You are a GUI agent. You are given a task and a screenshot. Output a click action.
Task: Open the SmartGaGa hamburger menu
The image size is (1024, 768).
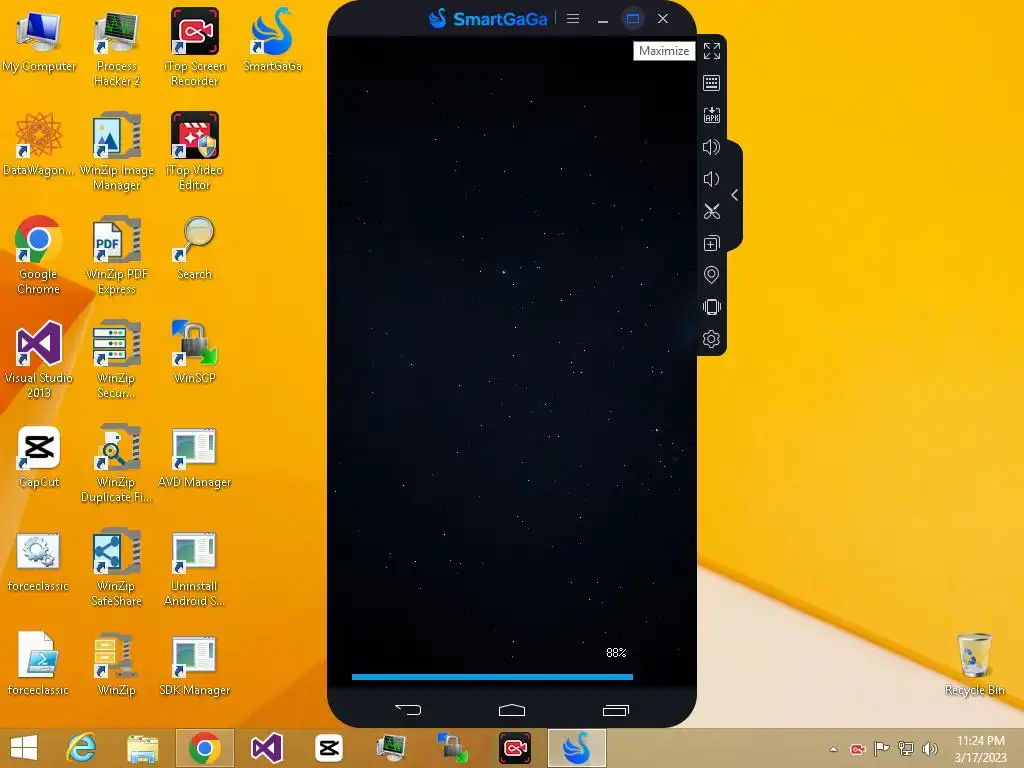coord(573,18)
